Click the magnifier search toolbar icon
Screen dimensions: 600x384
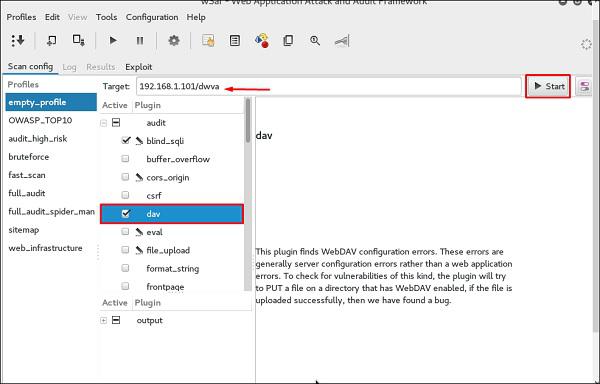click(315, 41)
